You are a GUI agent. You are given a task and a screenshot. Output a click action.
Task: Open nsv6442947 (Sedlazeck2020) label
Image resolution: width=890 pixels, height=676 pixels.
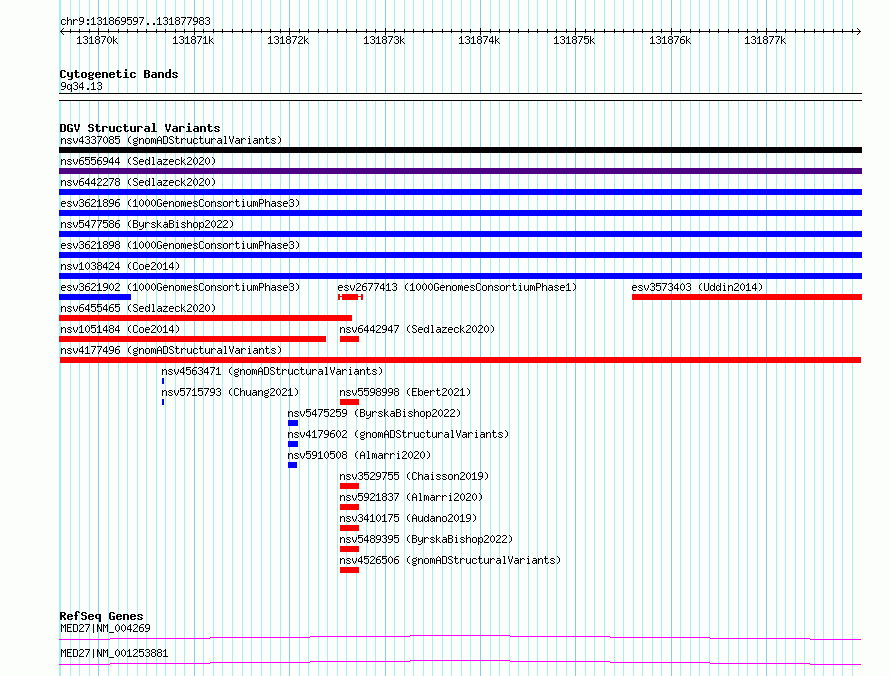(417, 329)
